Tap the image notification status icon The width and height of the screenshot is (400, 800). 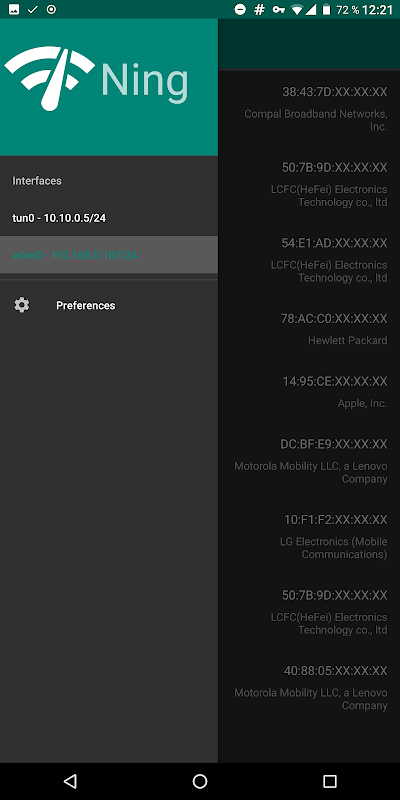click(14, 9)
